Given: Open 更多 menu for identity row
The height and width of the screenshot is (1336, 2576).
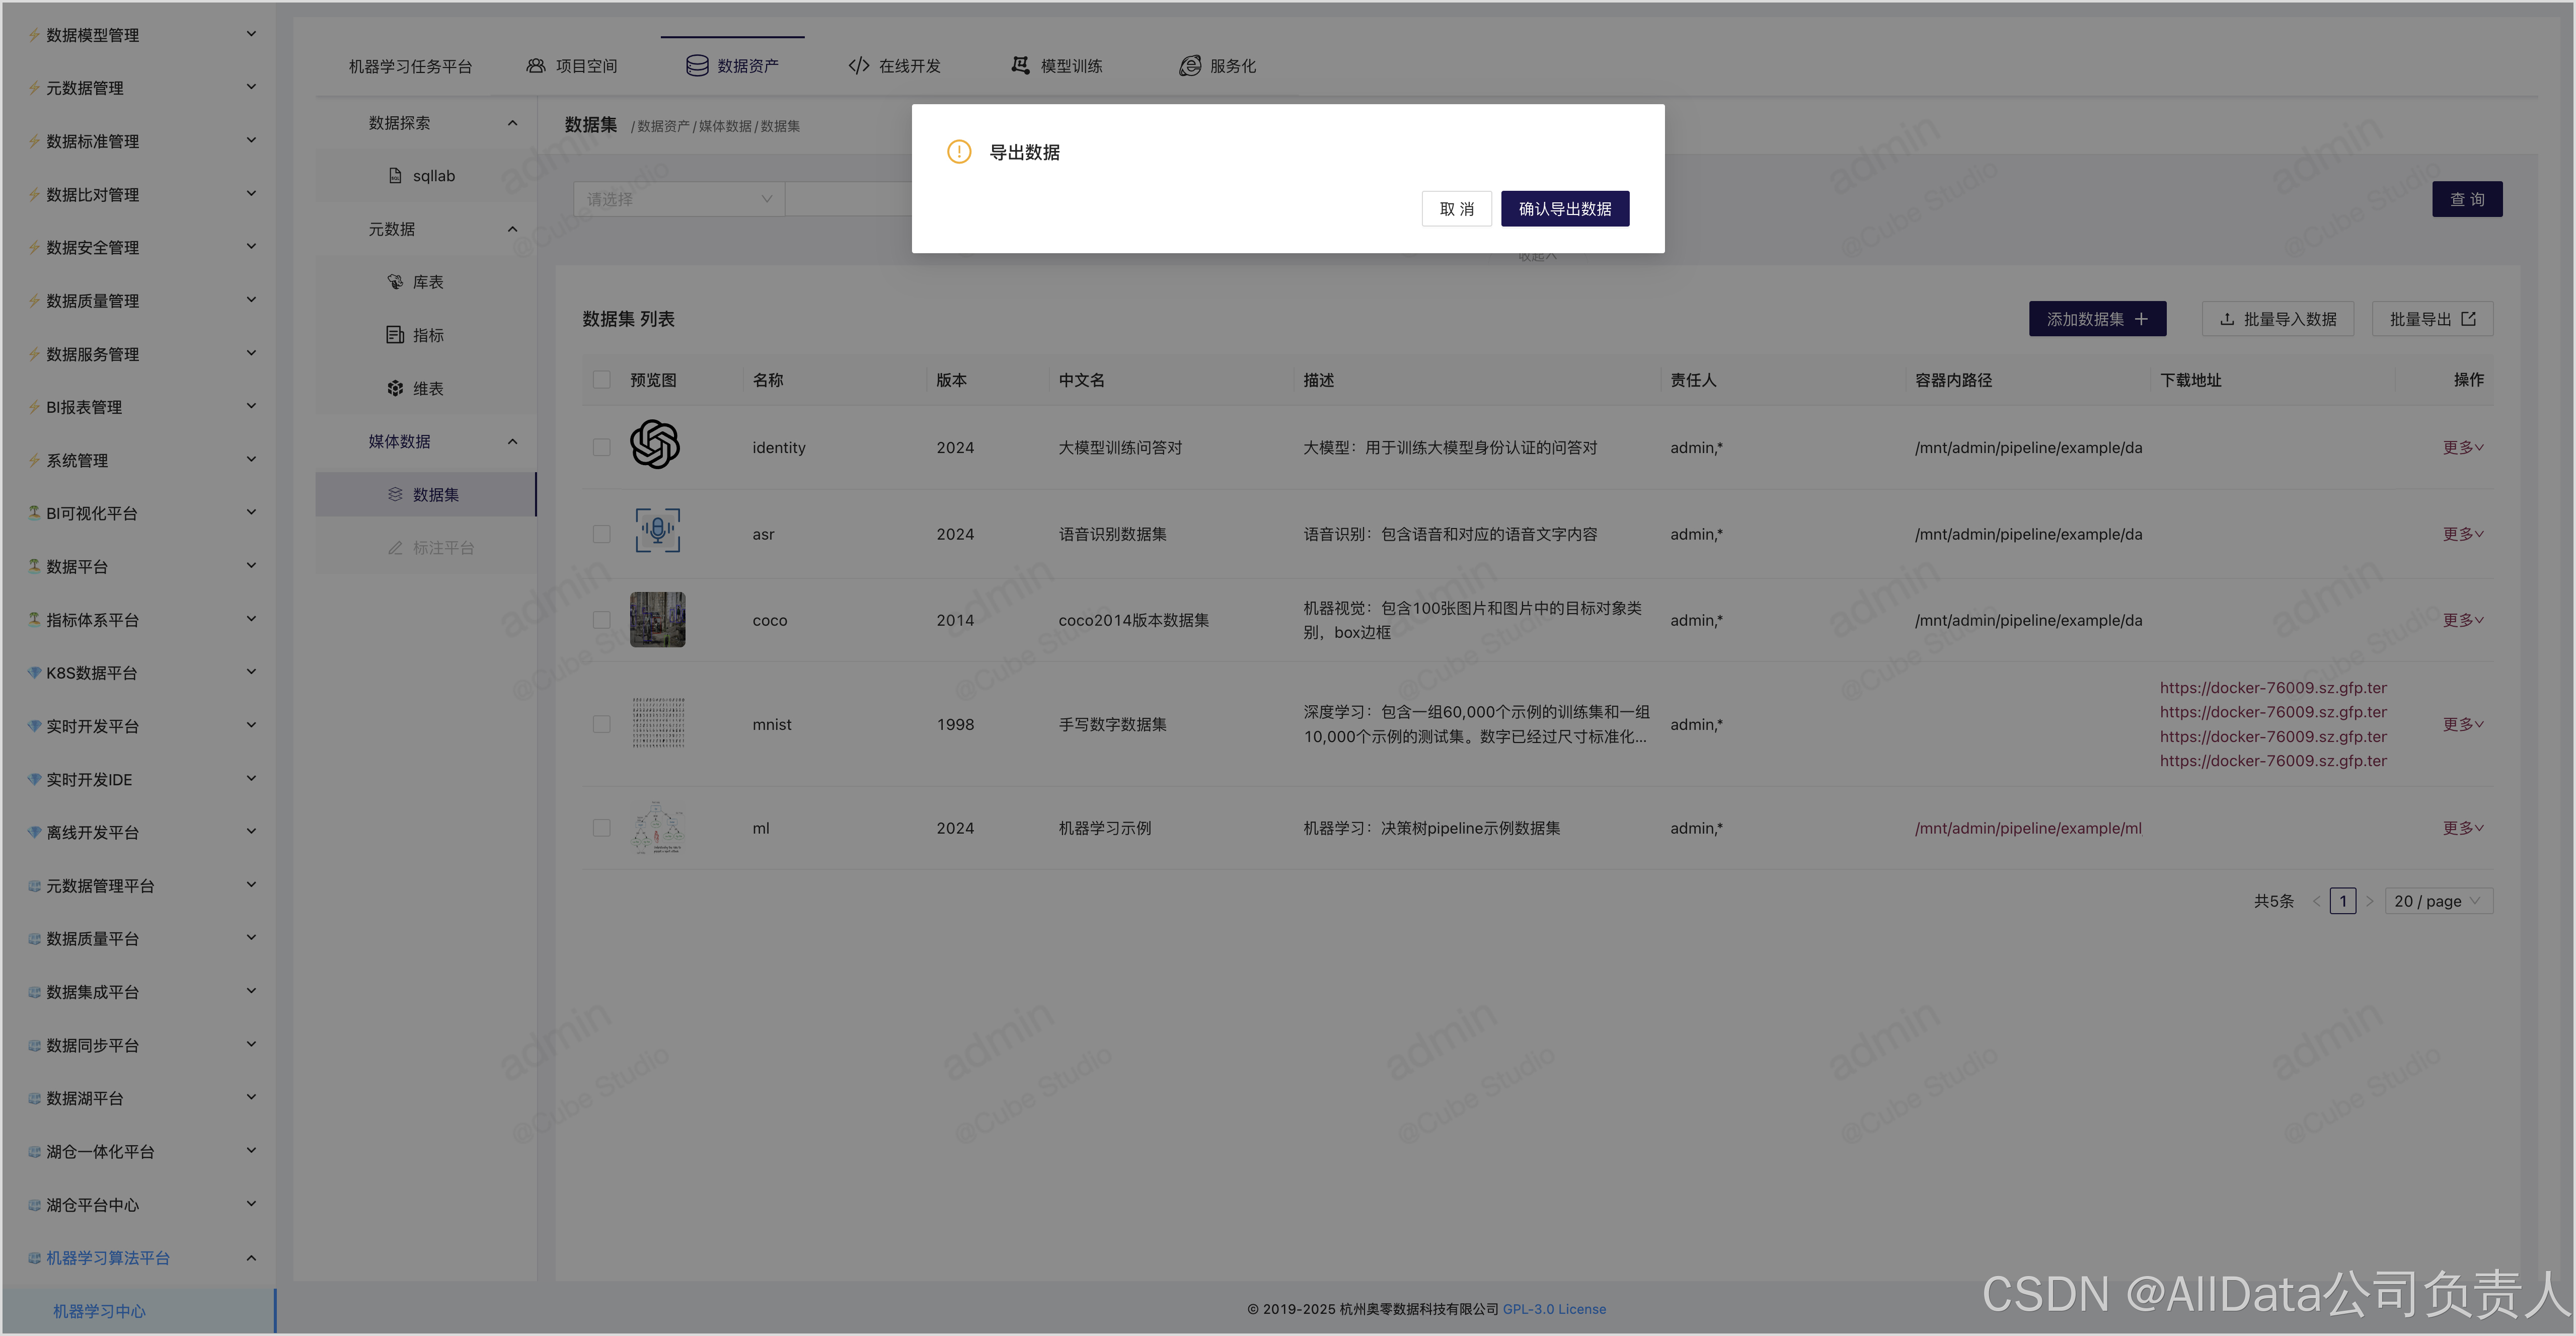Looking at the screenshot, I should coord(2463,447).
